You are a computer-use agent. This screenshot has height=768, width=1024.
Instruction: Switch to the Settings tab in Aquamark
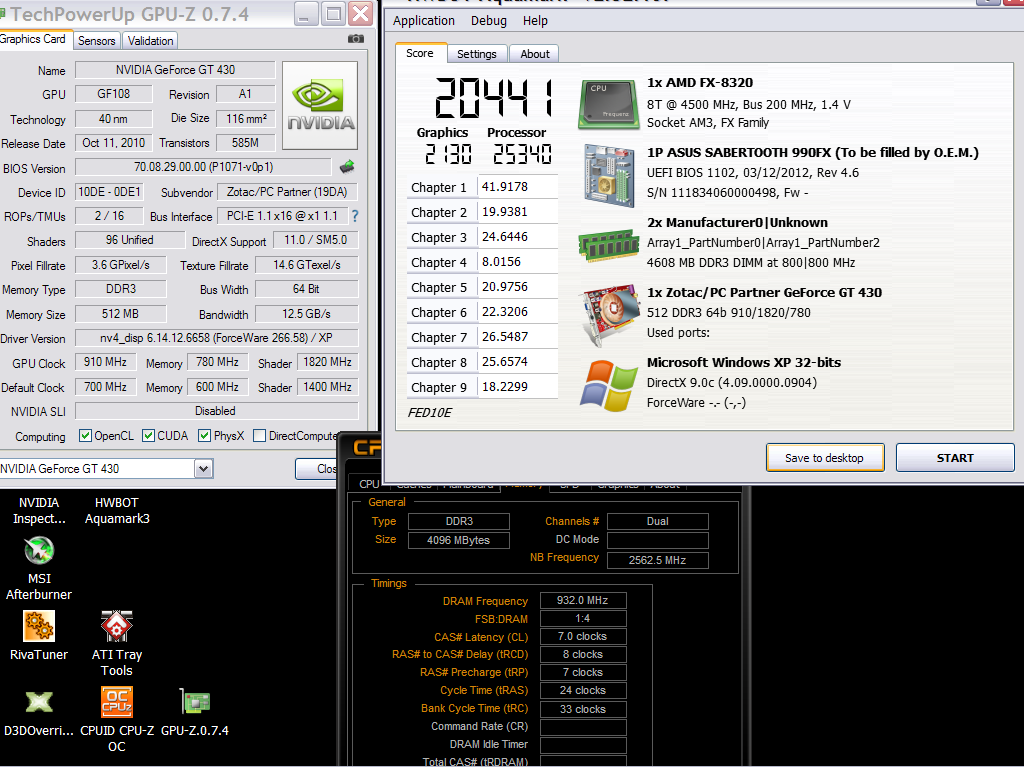tap(476, 54)
